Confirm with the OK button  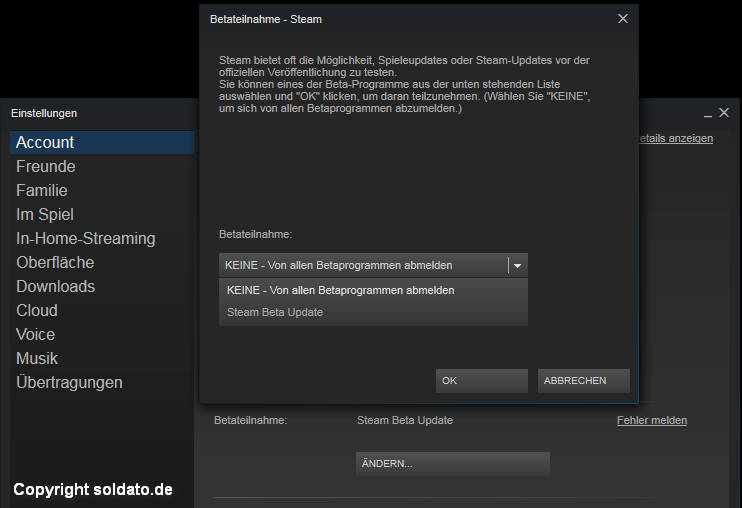click(482, 381)
